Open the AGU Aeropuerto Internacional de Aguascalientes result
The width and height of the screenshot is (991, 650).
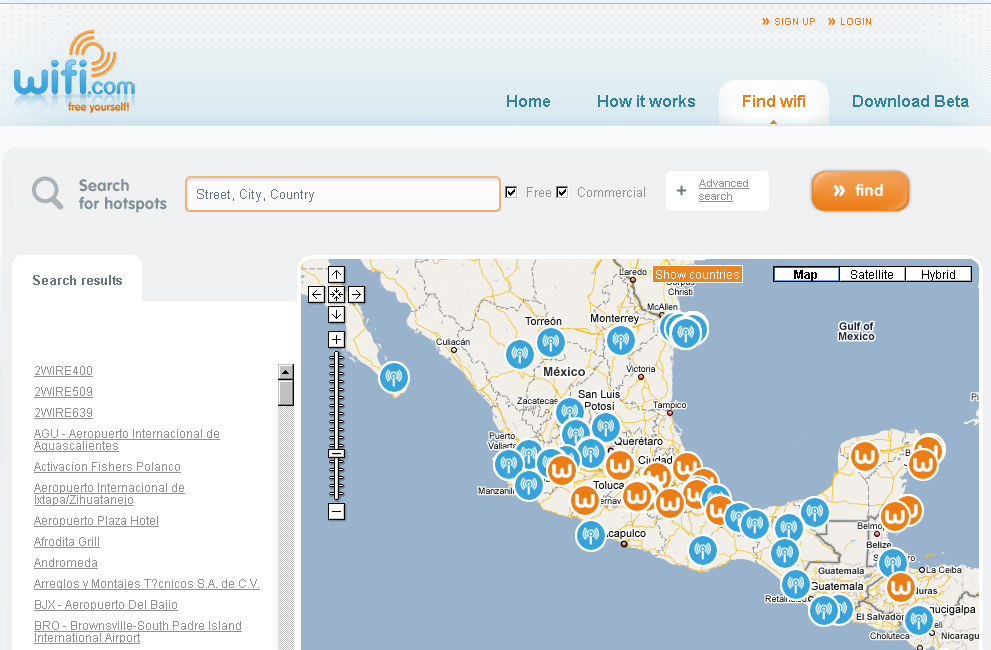(126, 439)
